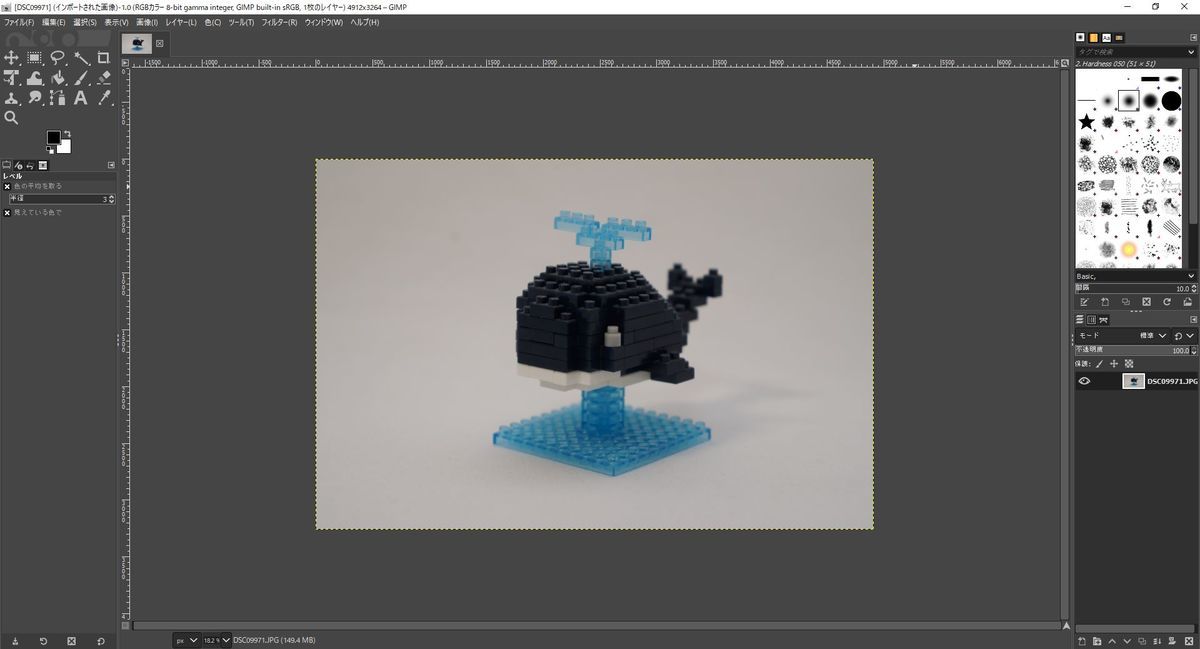The height and width of the screenshot is (649, 1200).
Task: Toggle the 色の平均を取る checkbox
Action: coord(7,186)
